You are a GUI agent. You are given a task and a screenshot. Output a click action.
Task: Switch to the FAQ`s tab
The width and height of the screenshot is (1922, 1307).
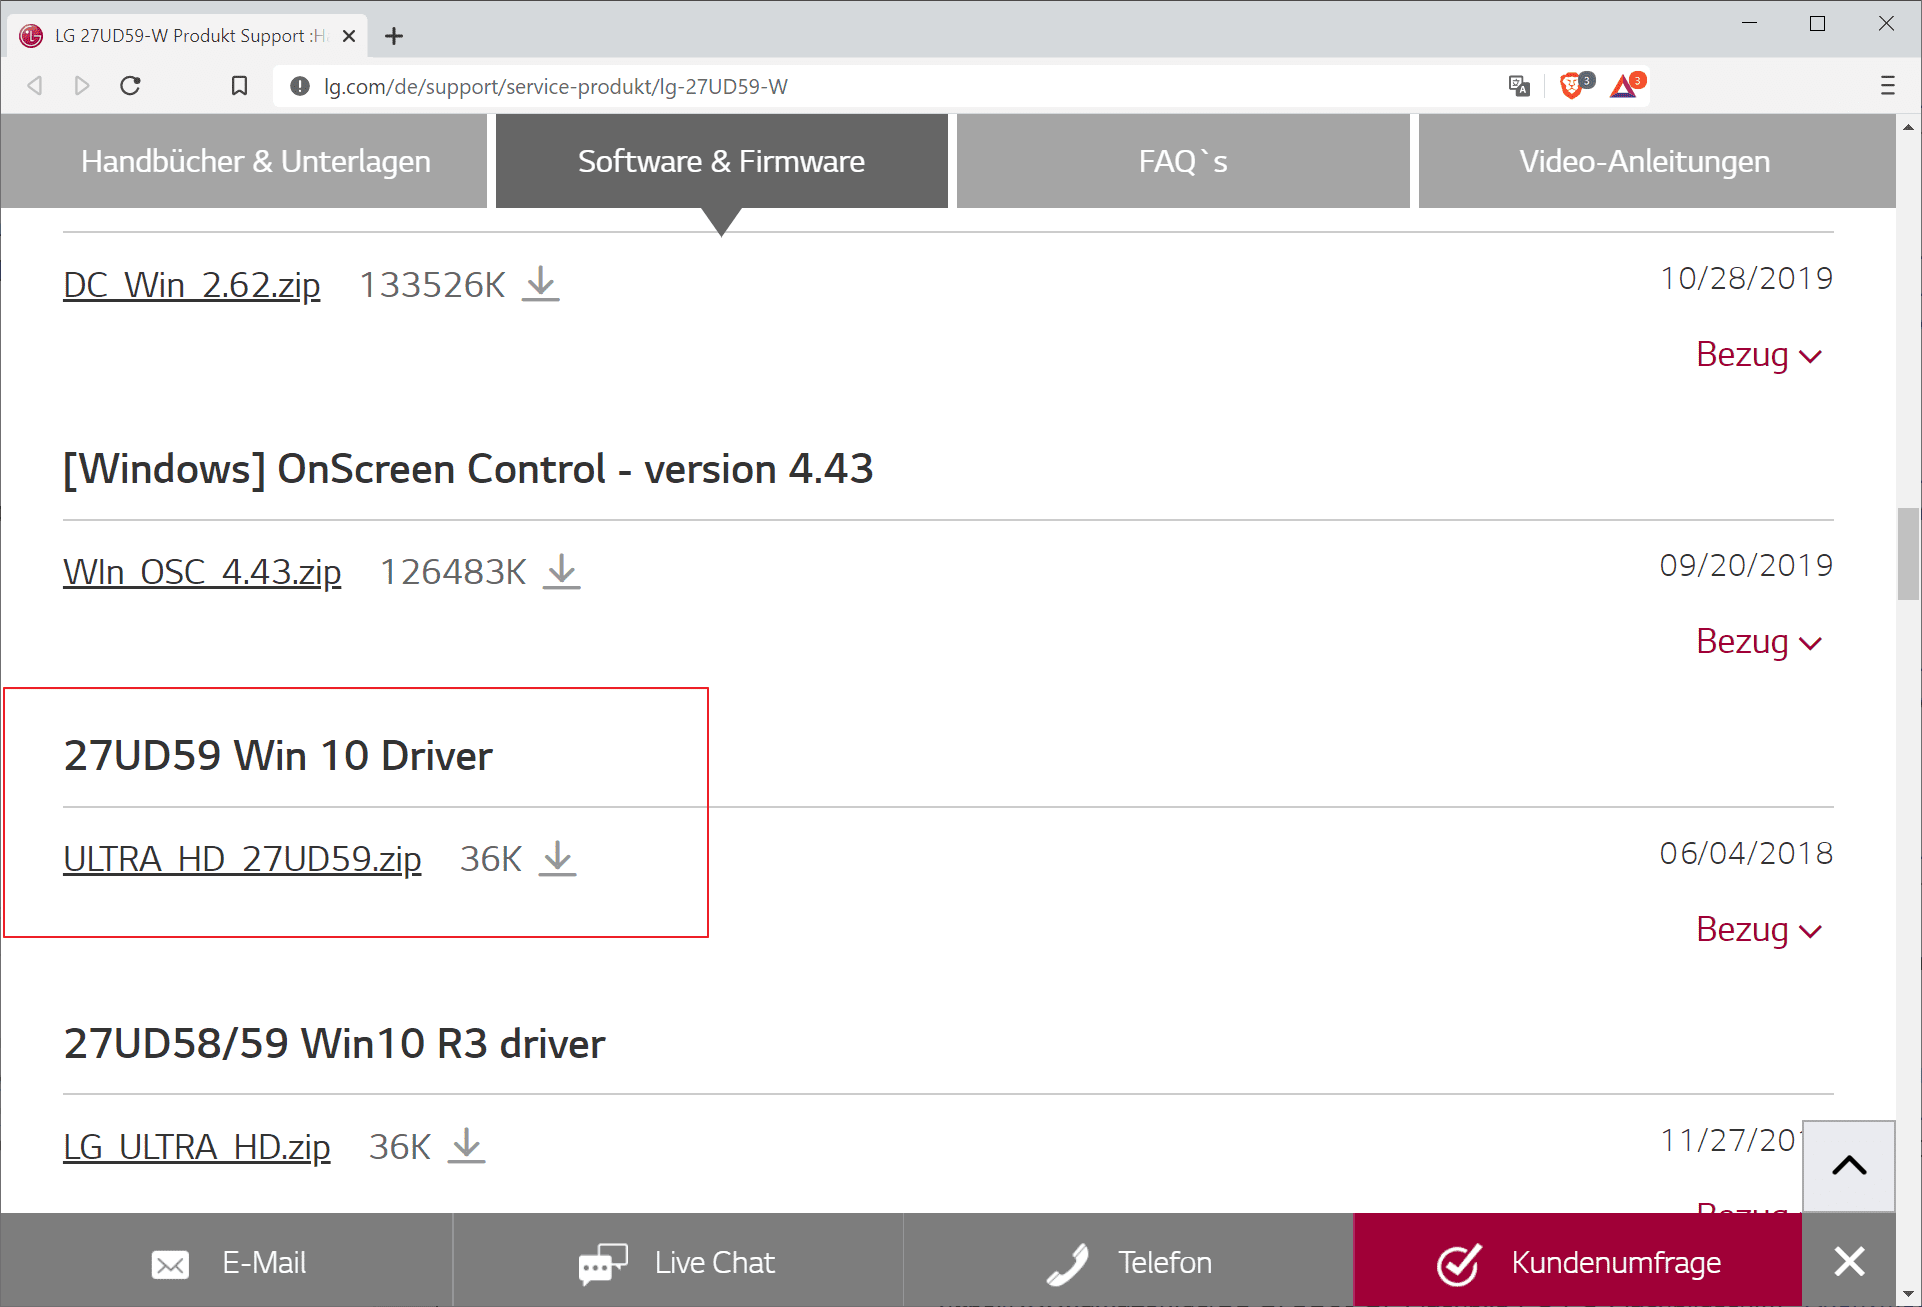[x=1183, y=161]
